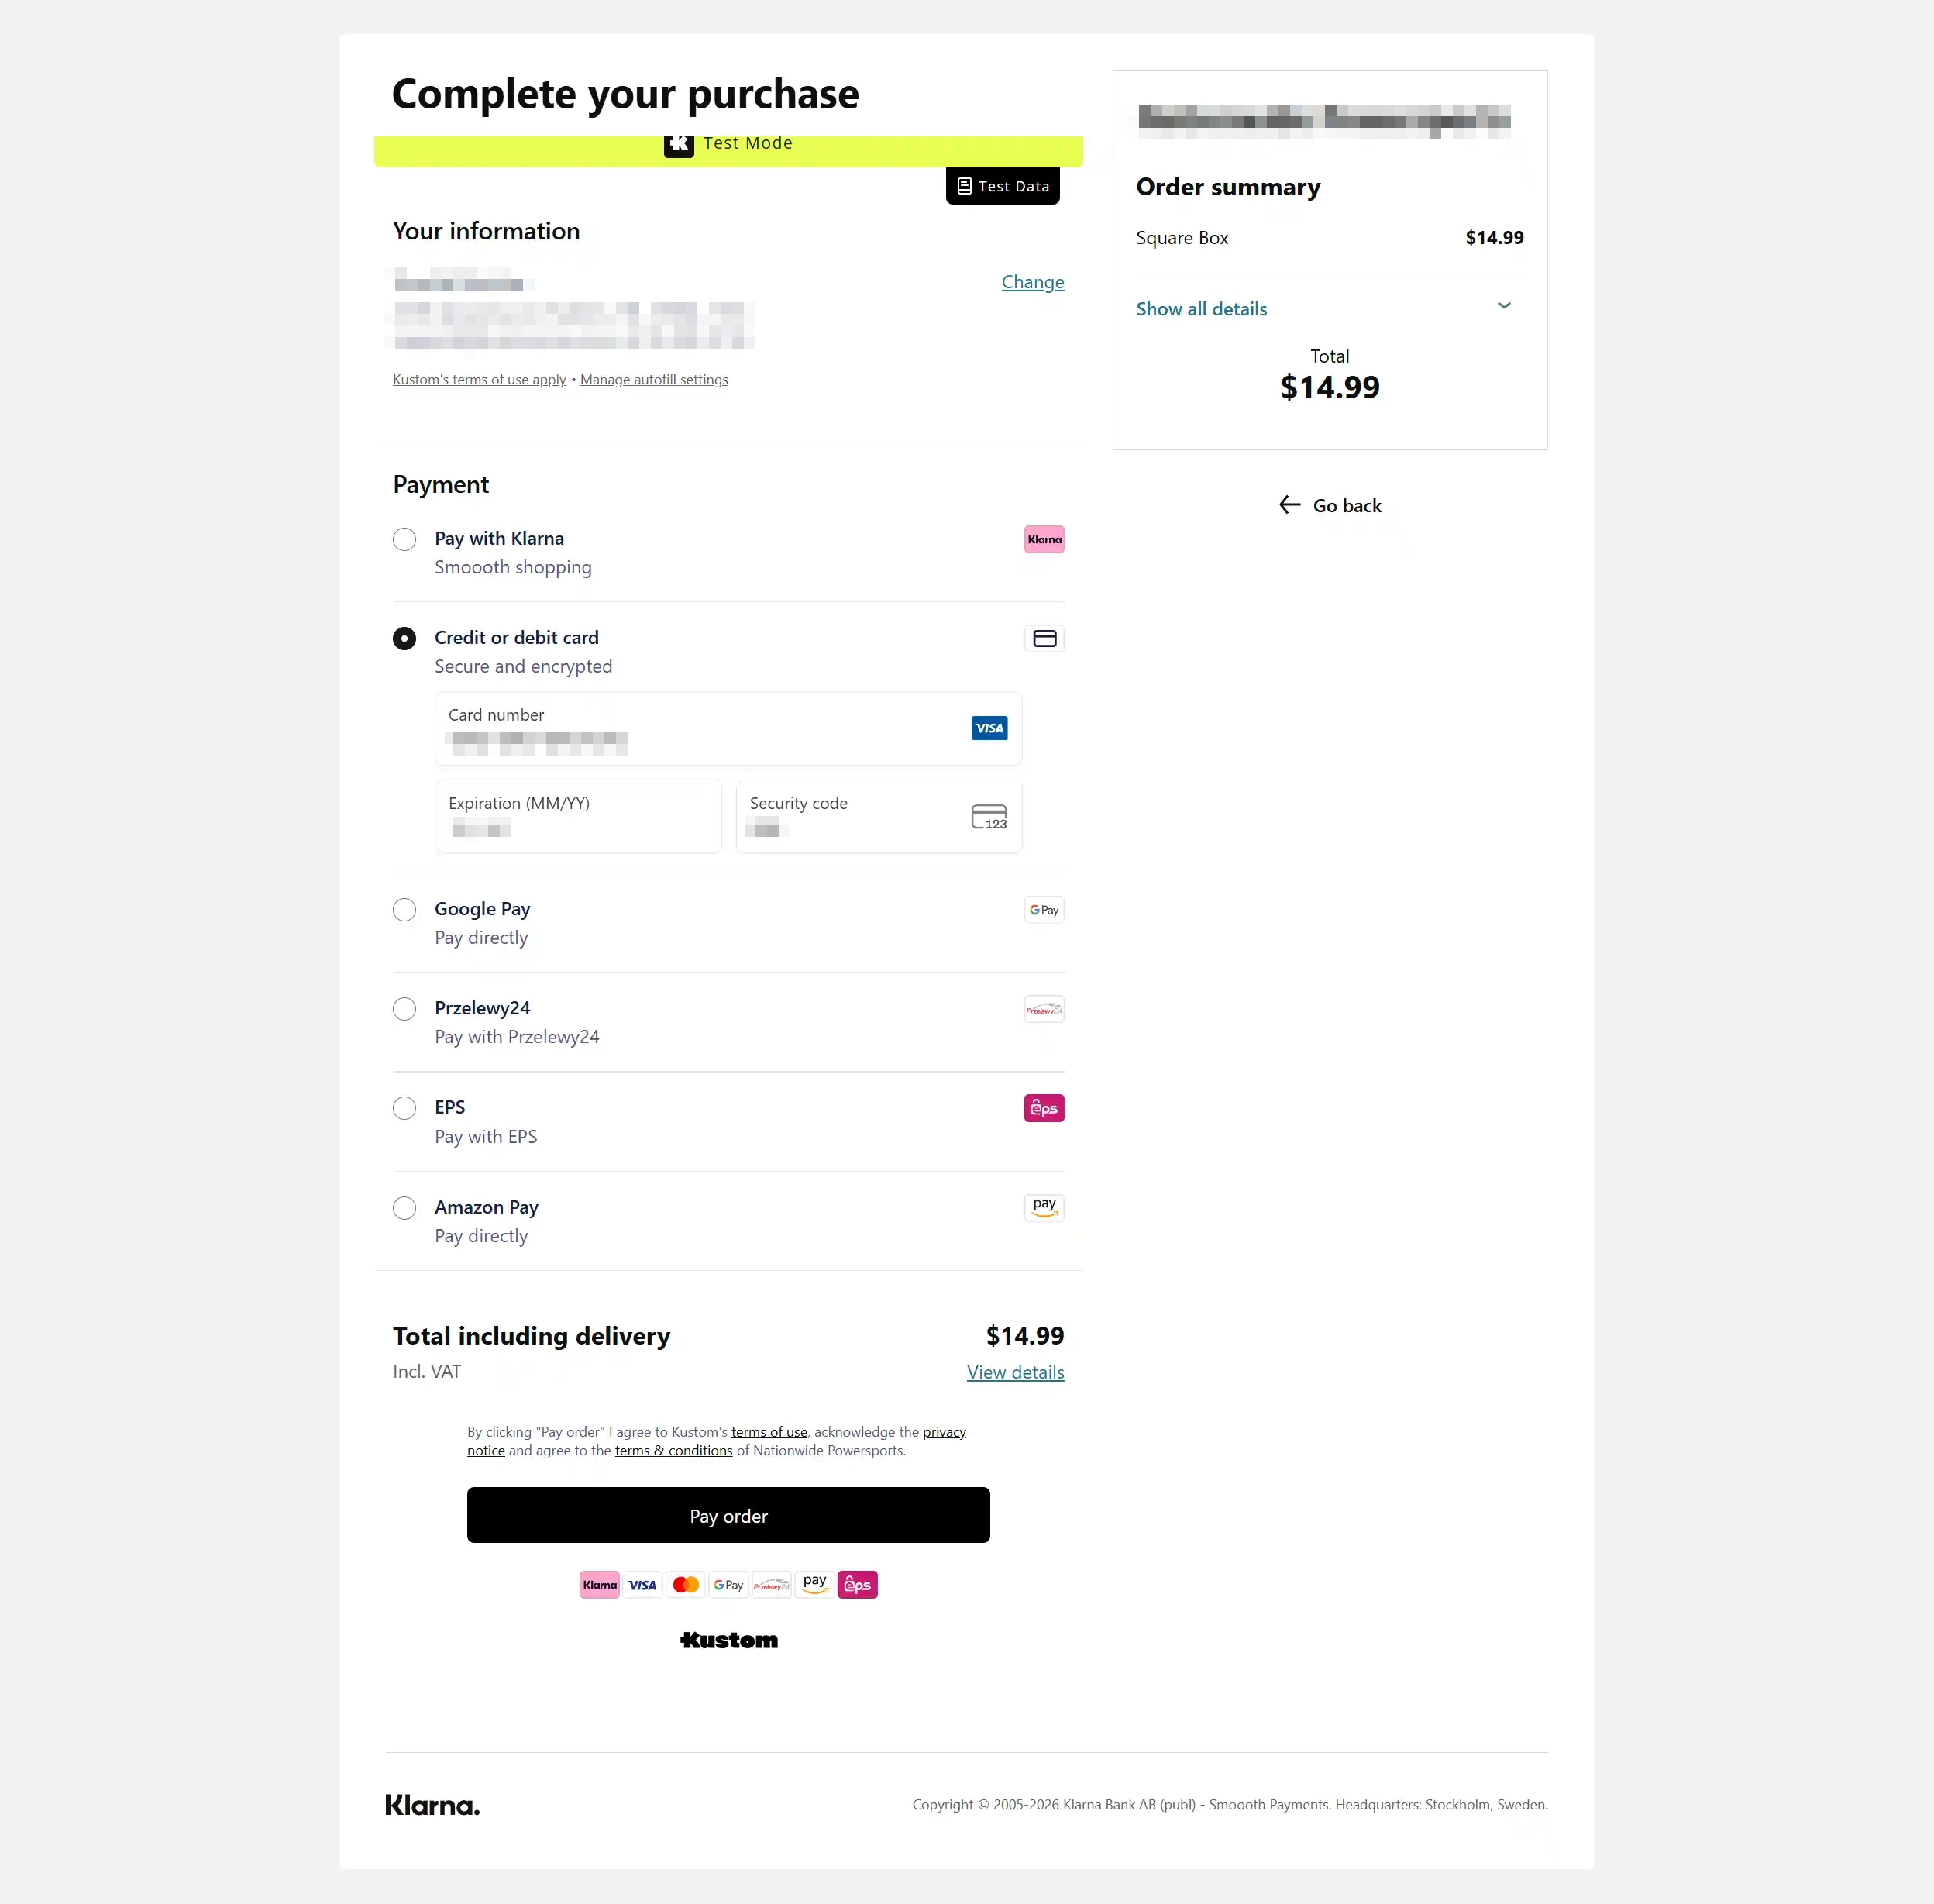Click the Kustom logo in Test Mode banner
This screenshot has height=1904, width=1934.
(679, 144)
